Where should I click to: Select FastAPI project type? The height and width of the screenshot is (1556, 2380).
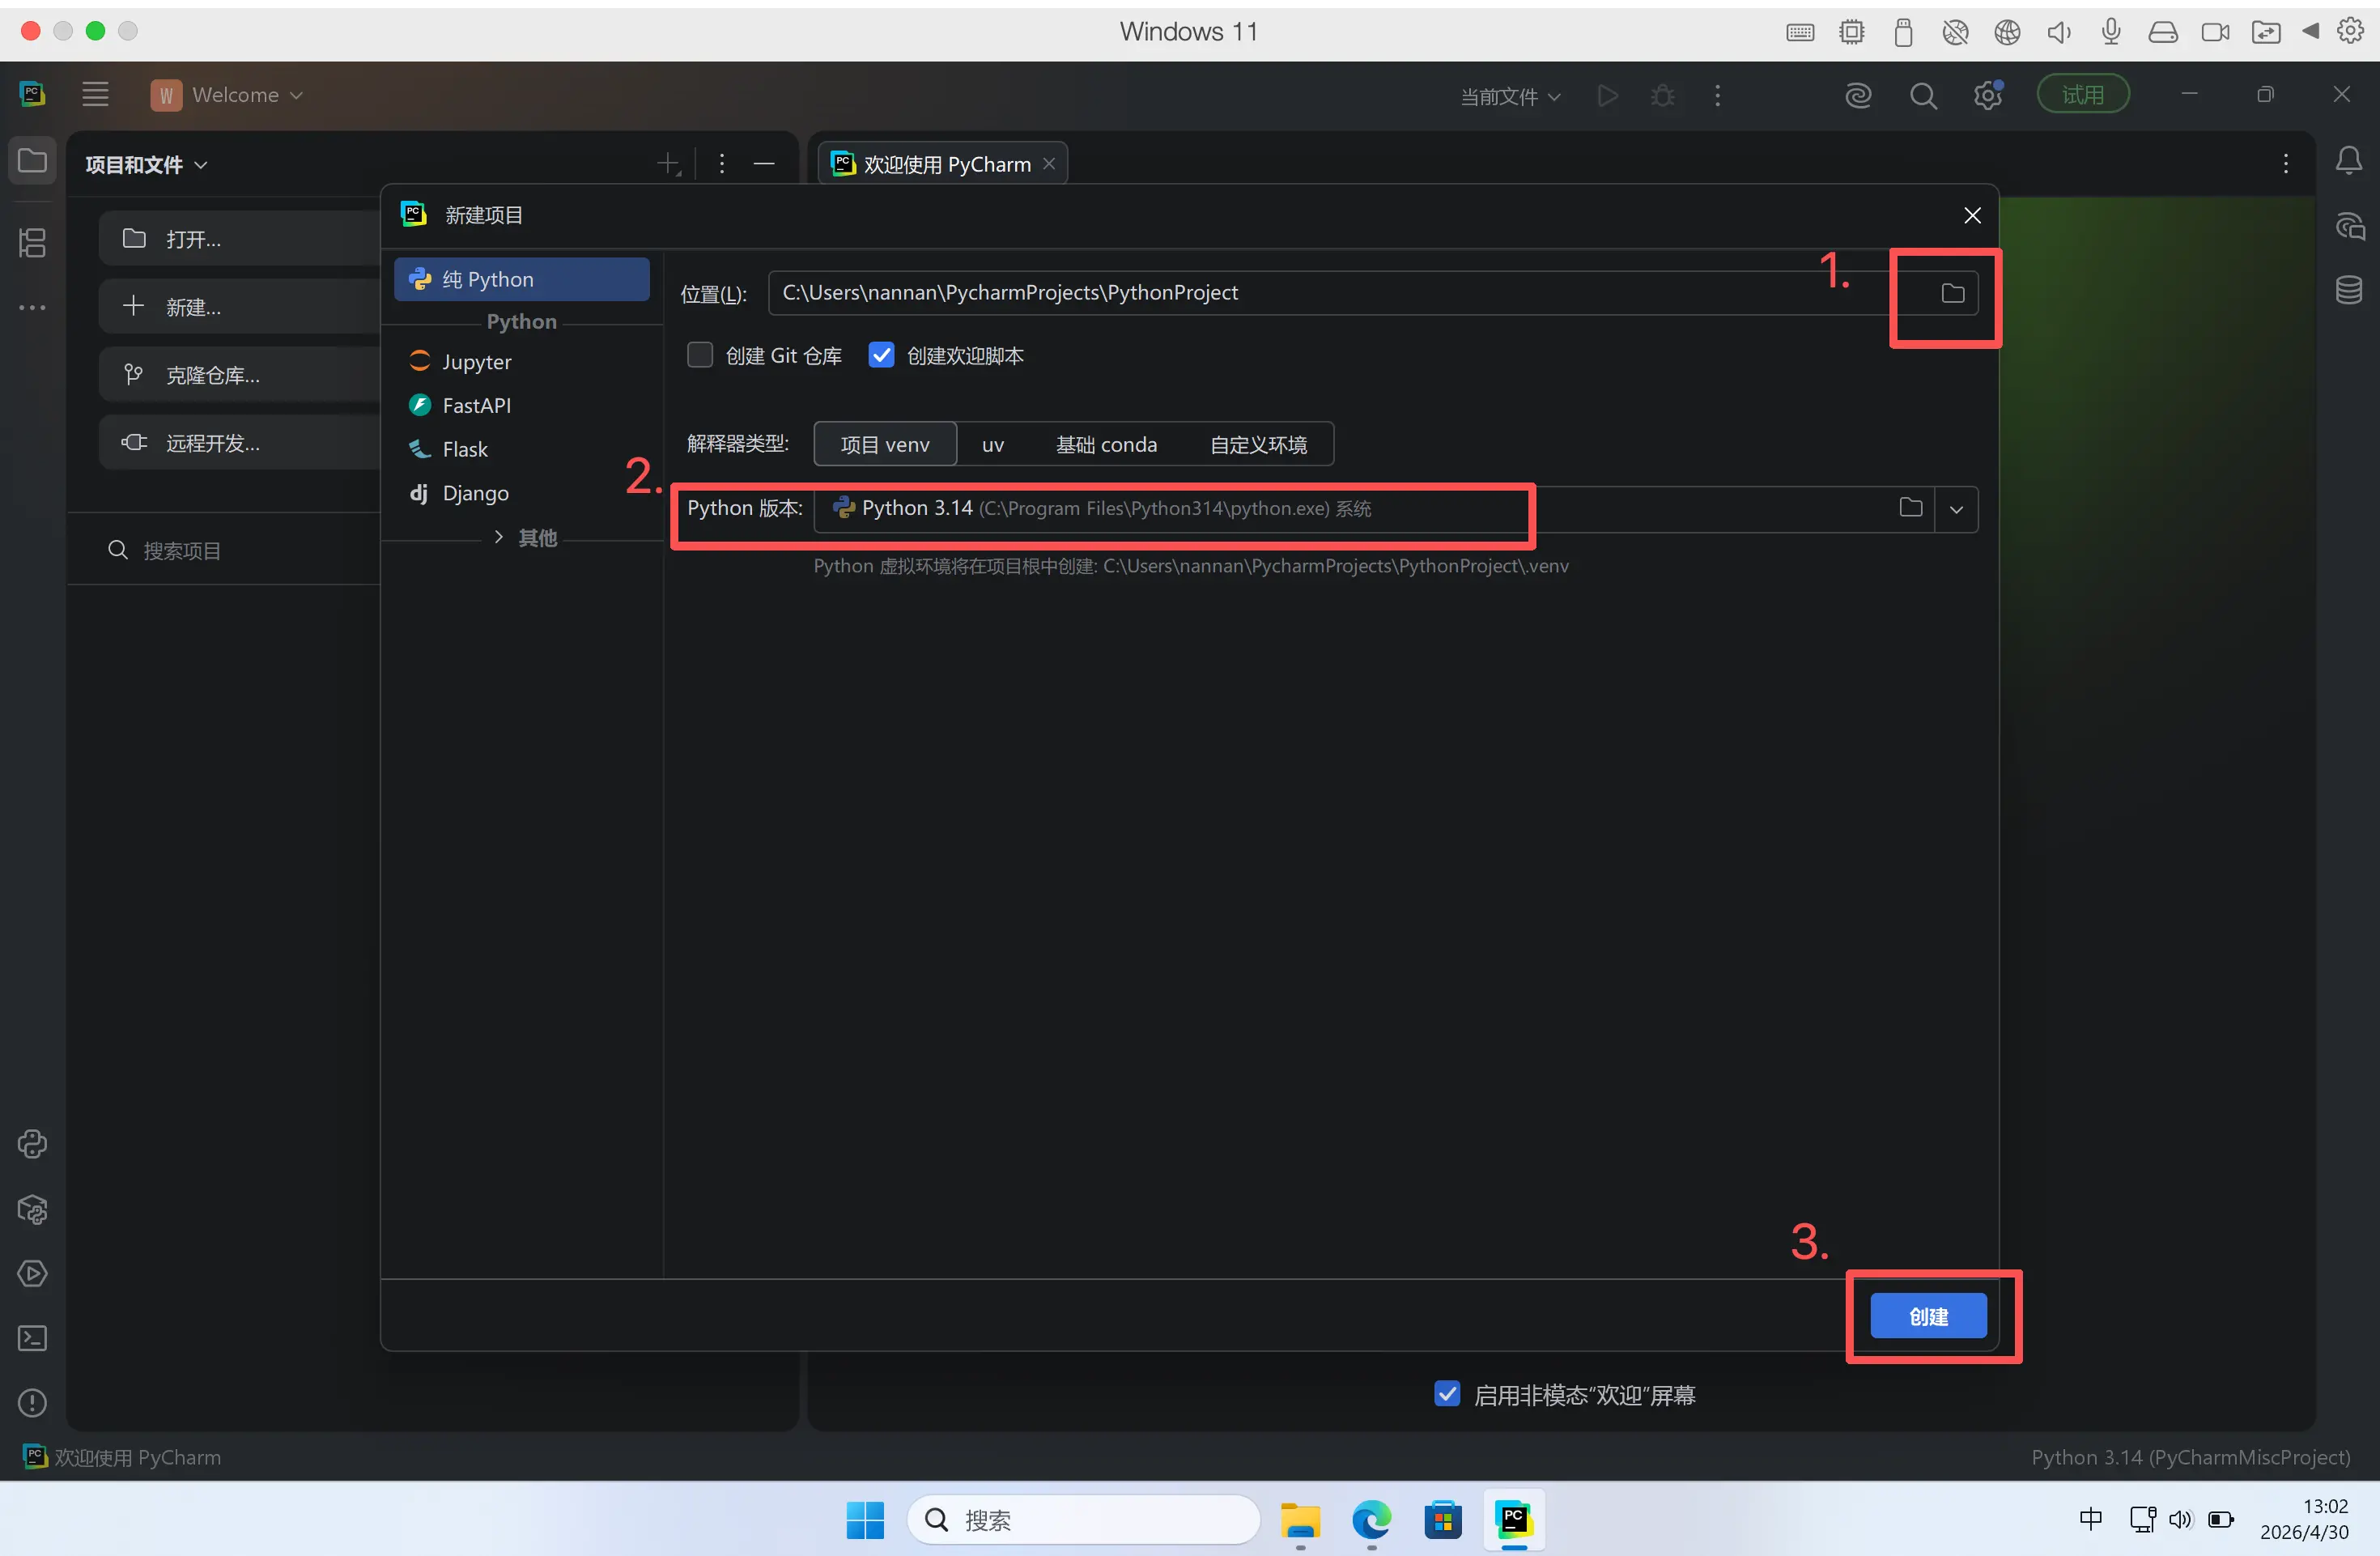(x=522, y=405)
